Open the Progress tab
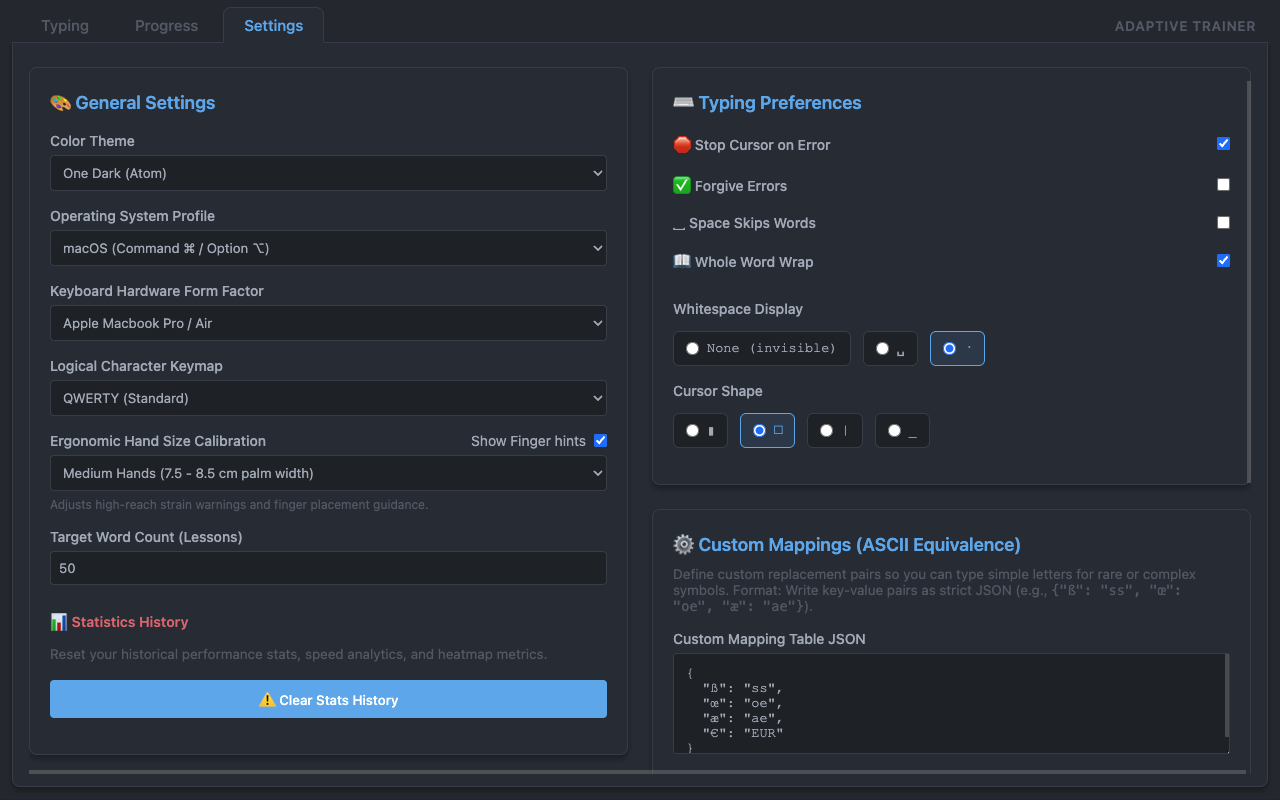1280x800 pixels. (x=166, y=26)
